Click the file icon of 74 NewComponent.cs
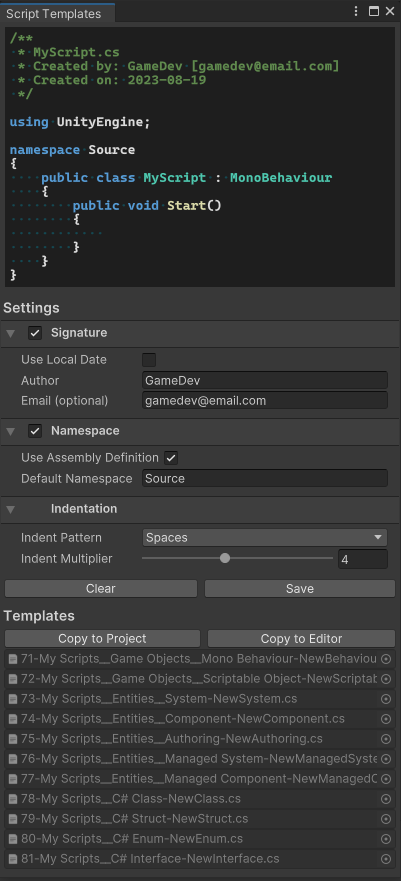This screenshot has width=401, height=881. (13, 719)
